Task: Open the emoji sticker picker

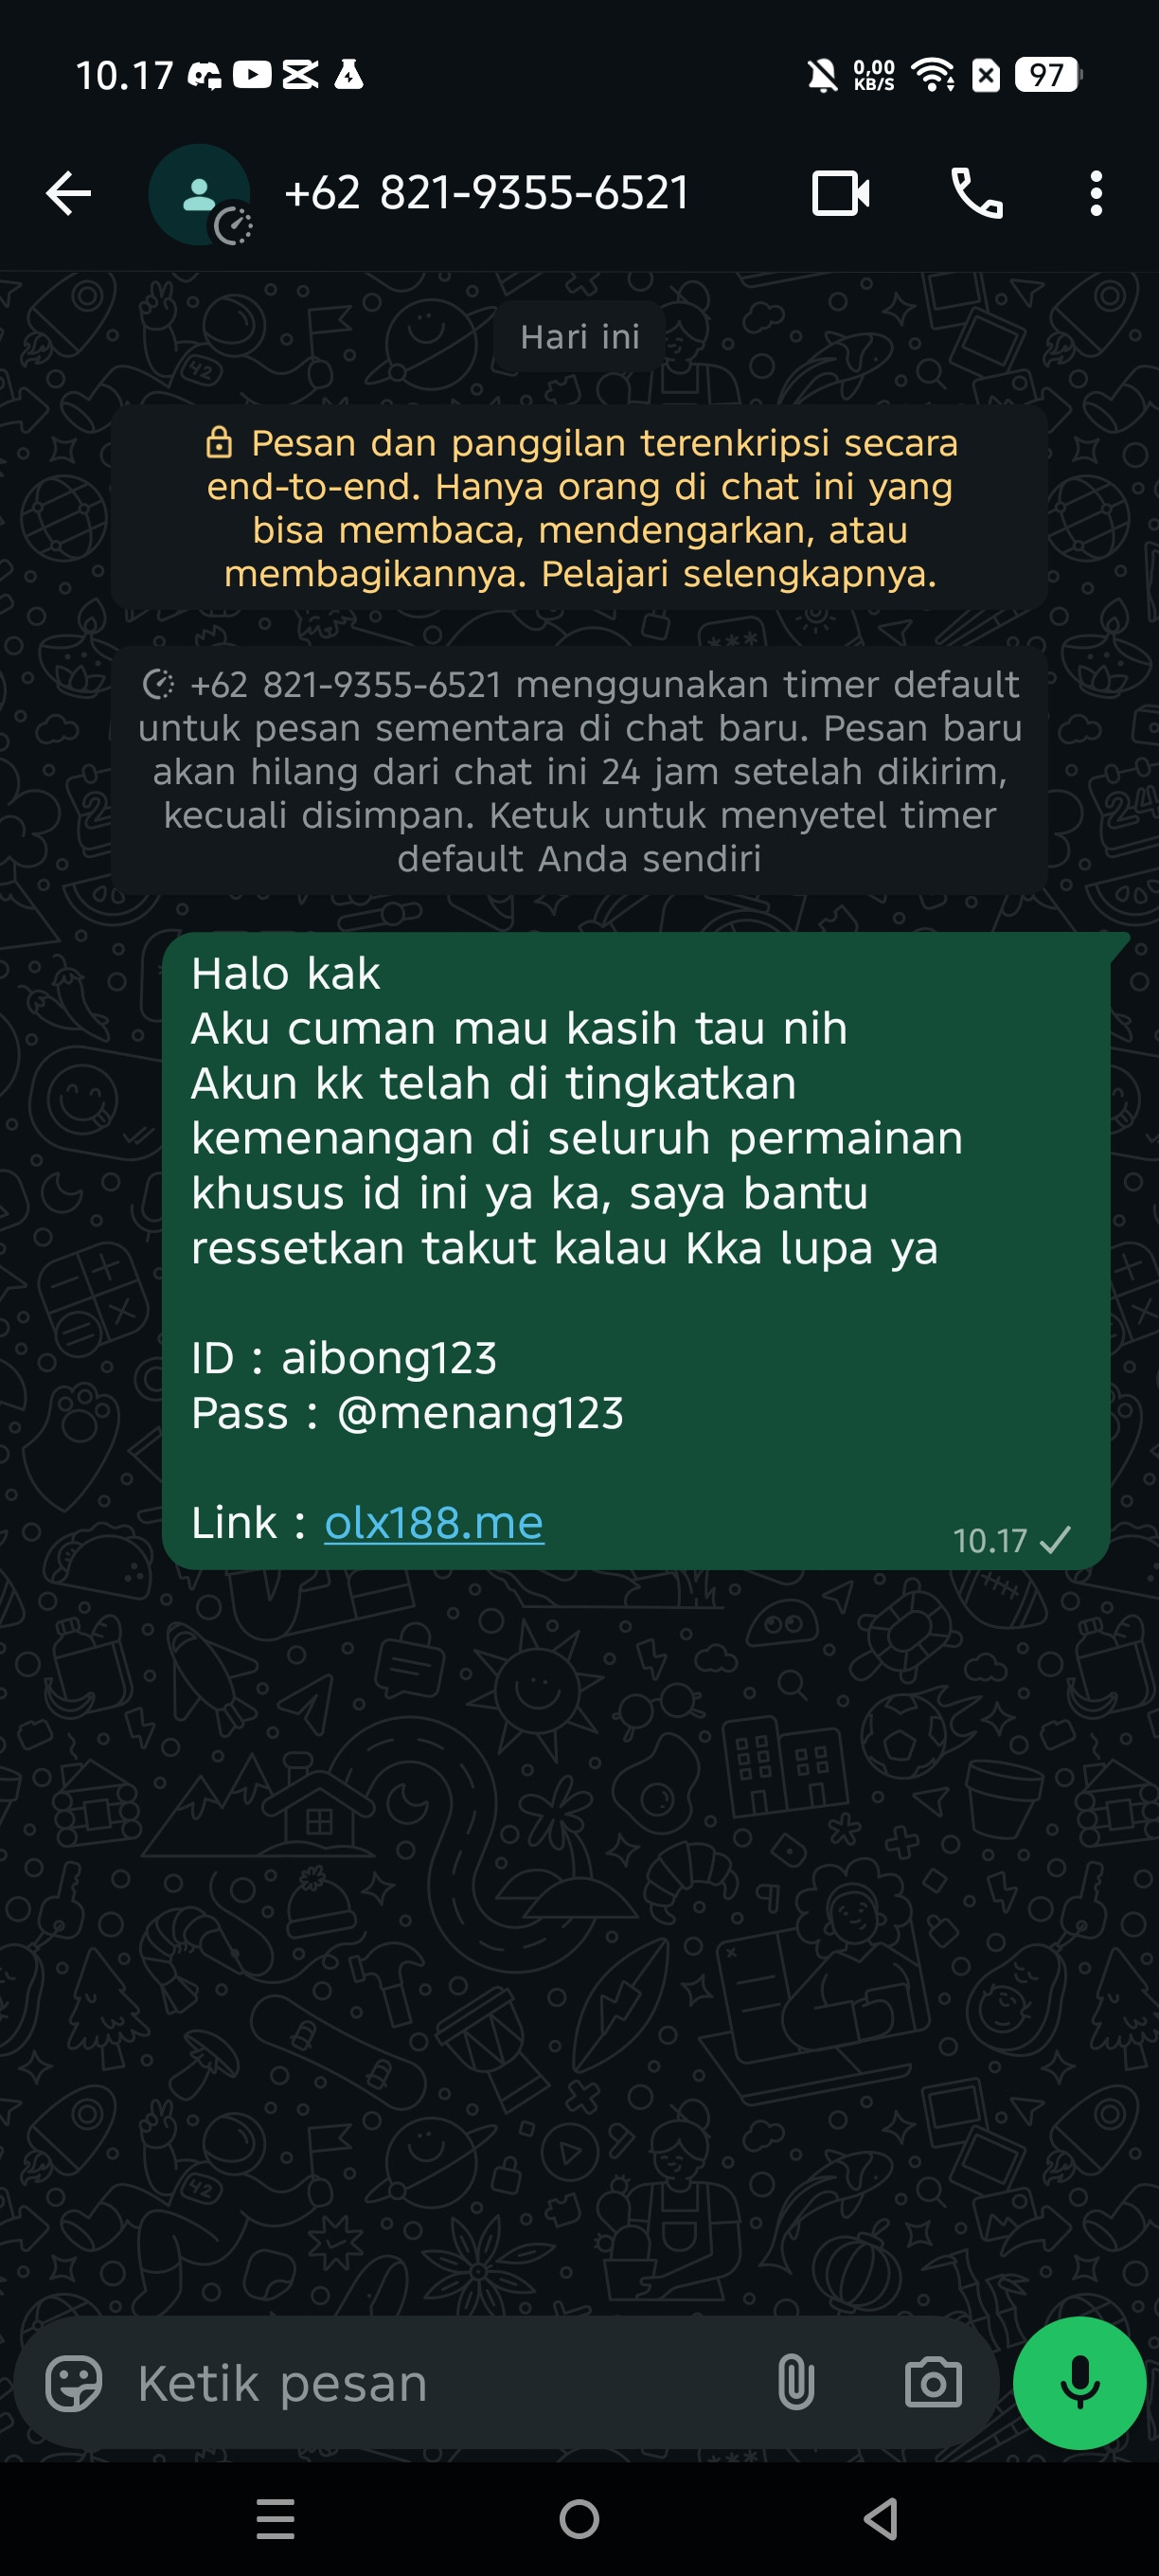Action: [74, 2384]
